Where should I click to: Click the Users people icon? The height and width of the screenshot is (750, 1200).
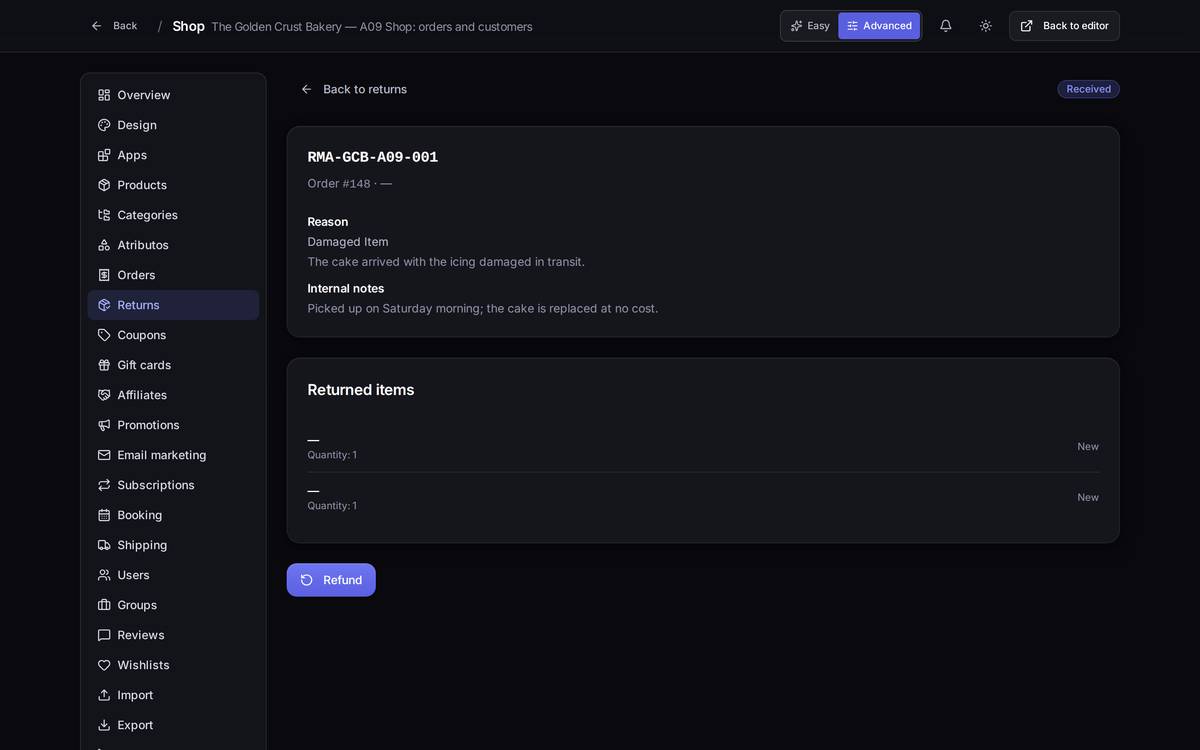(104, 575)
